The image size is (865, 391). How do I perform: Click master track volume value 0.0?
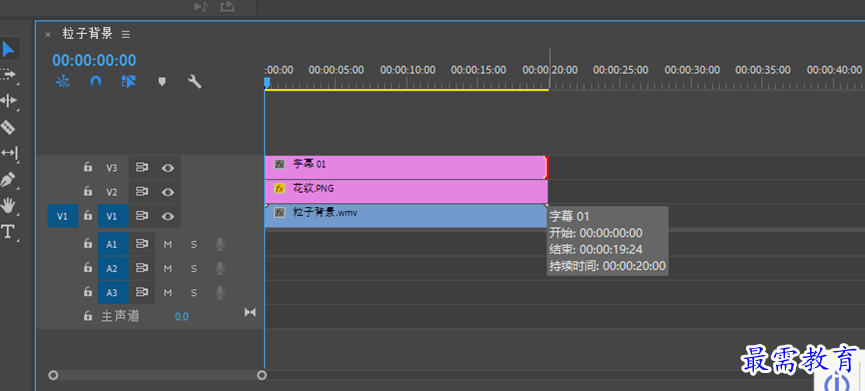pyautogui.click(x=181, y=317)
